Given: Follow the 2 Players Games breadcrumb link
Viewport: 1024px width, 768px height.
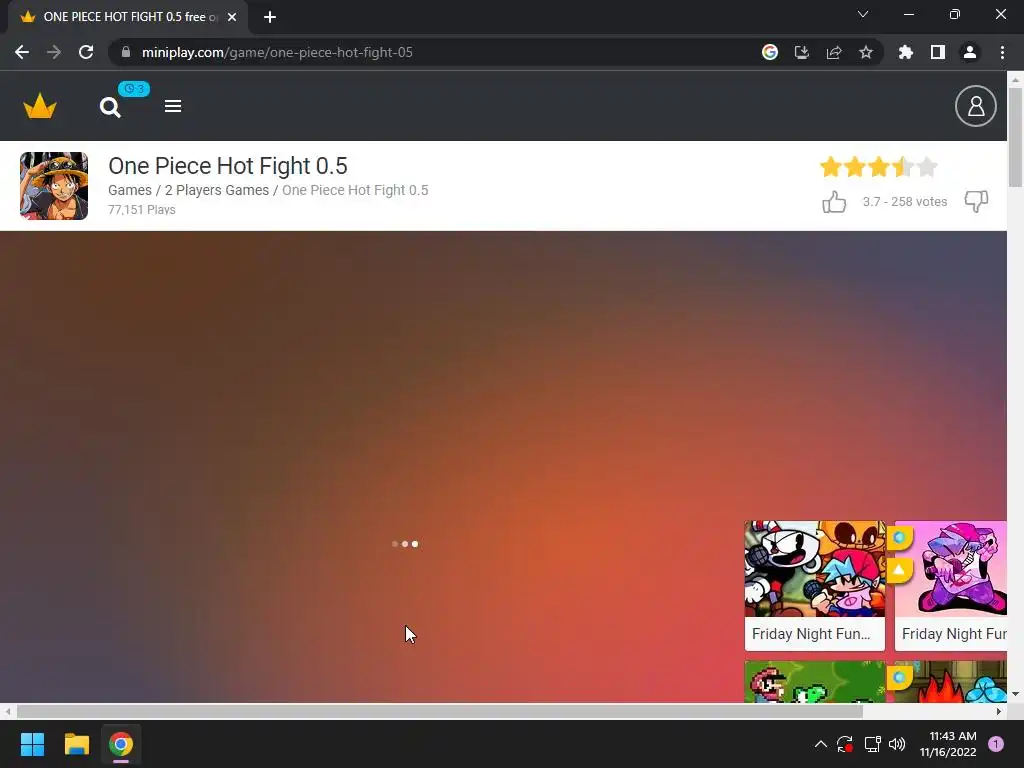Looking at the screenshot, I should click(x=216, y=190).
